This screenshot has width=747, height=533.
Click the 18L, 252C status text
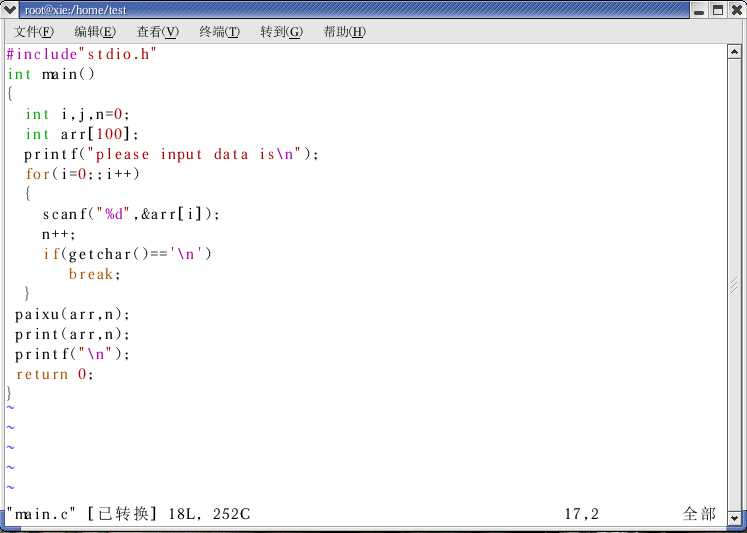coord(209,514)
